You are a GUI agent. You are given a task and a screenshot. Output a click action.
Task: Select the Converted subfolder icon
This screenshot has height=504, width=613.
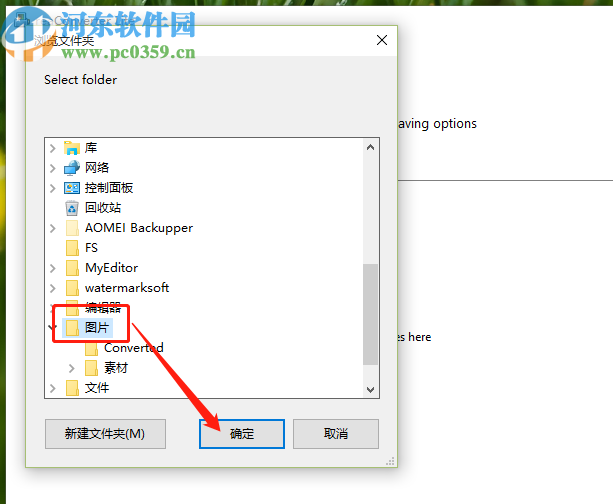point(91,348)
